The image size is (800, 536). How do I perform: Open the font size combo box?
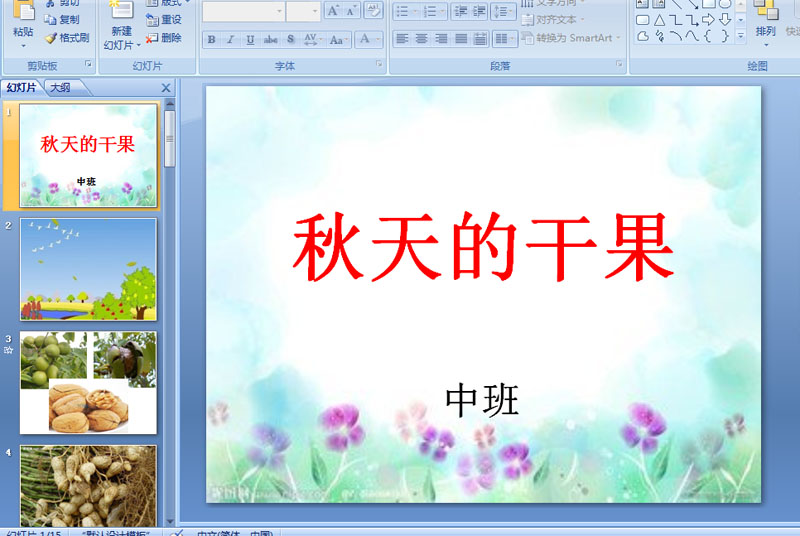click(x=303, y=11)
